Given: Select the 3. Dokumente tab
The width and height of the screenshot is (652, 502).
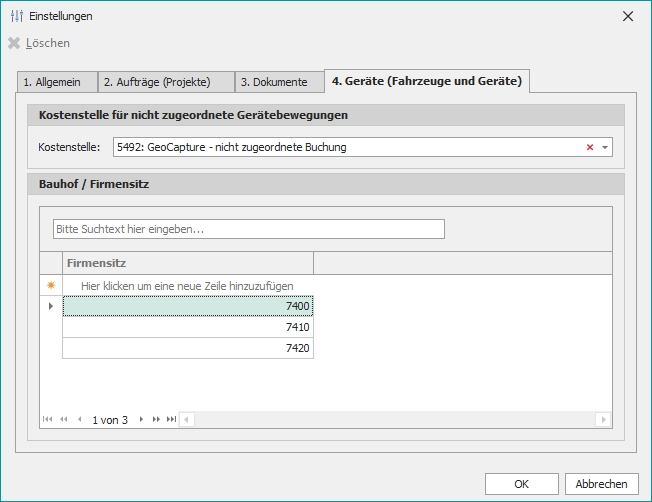Looking at the screenshot, I should [x=280, y=82].
